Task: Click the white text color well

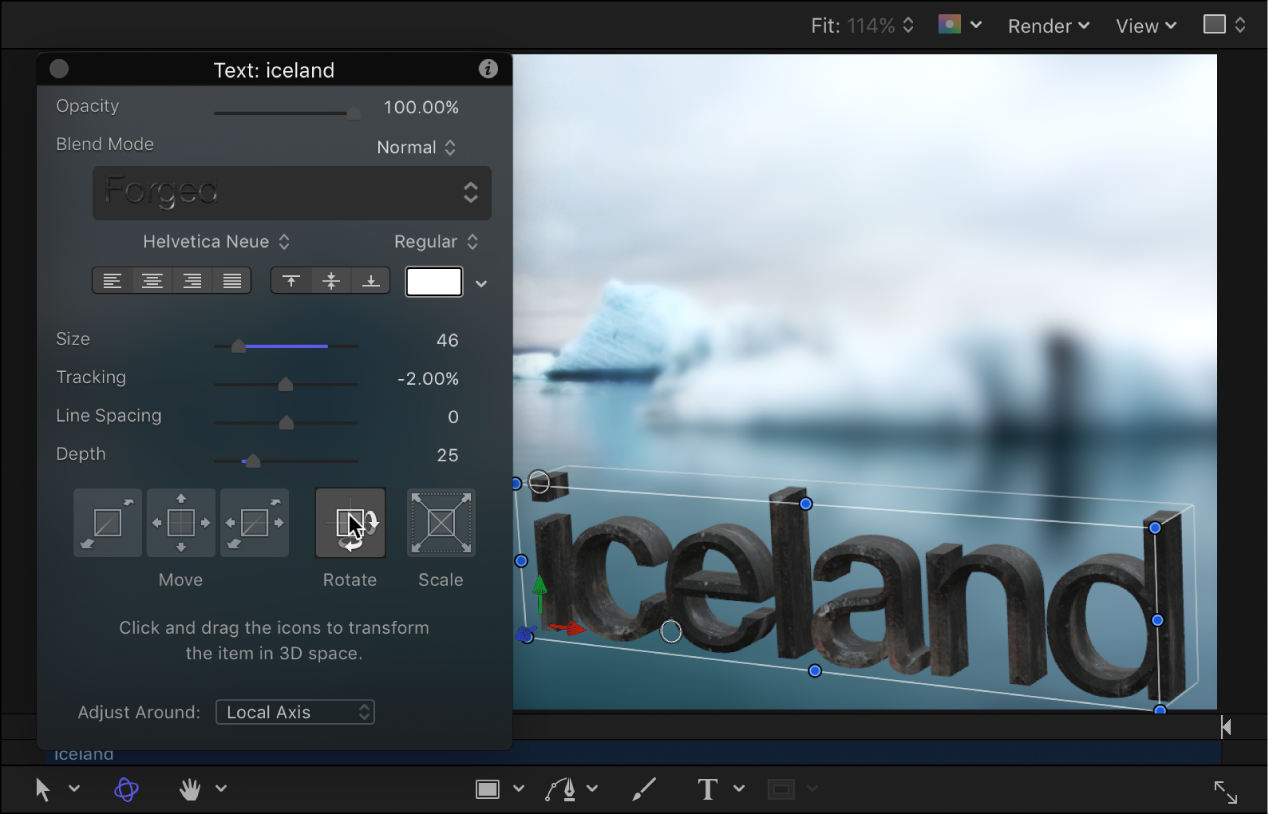Action: [433, 281]
